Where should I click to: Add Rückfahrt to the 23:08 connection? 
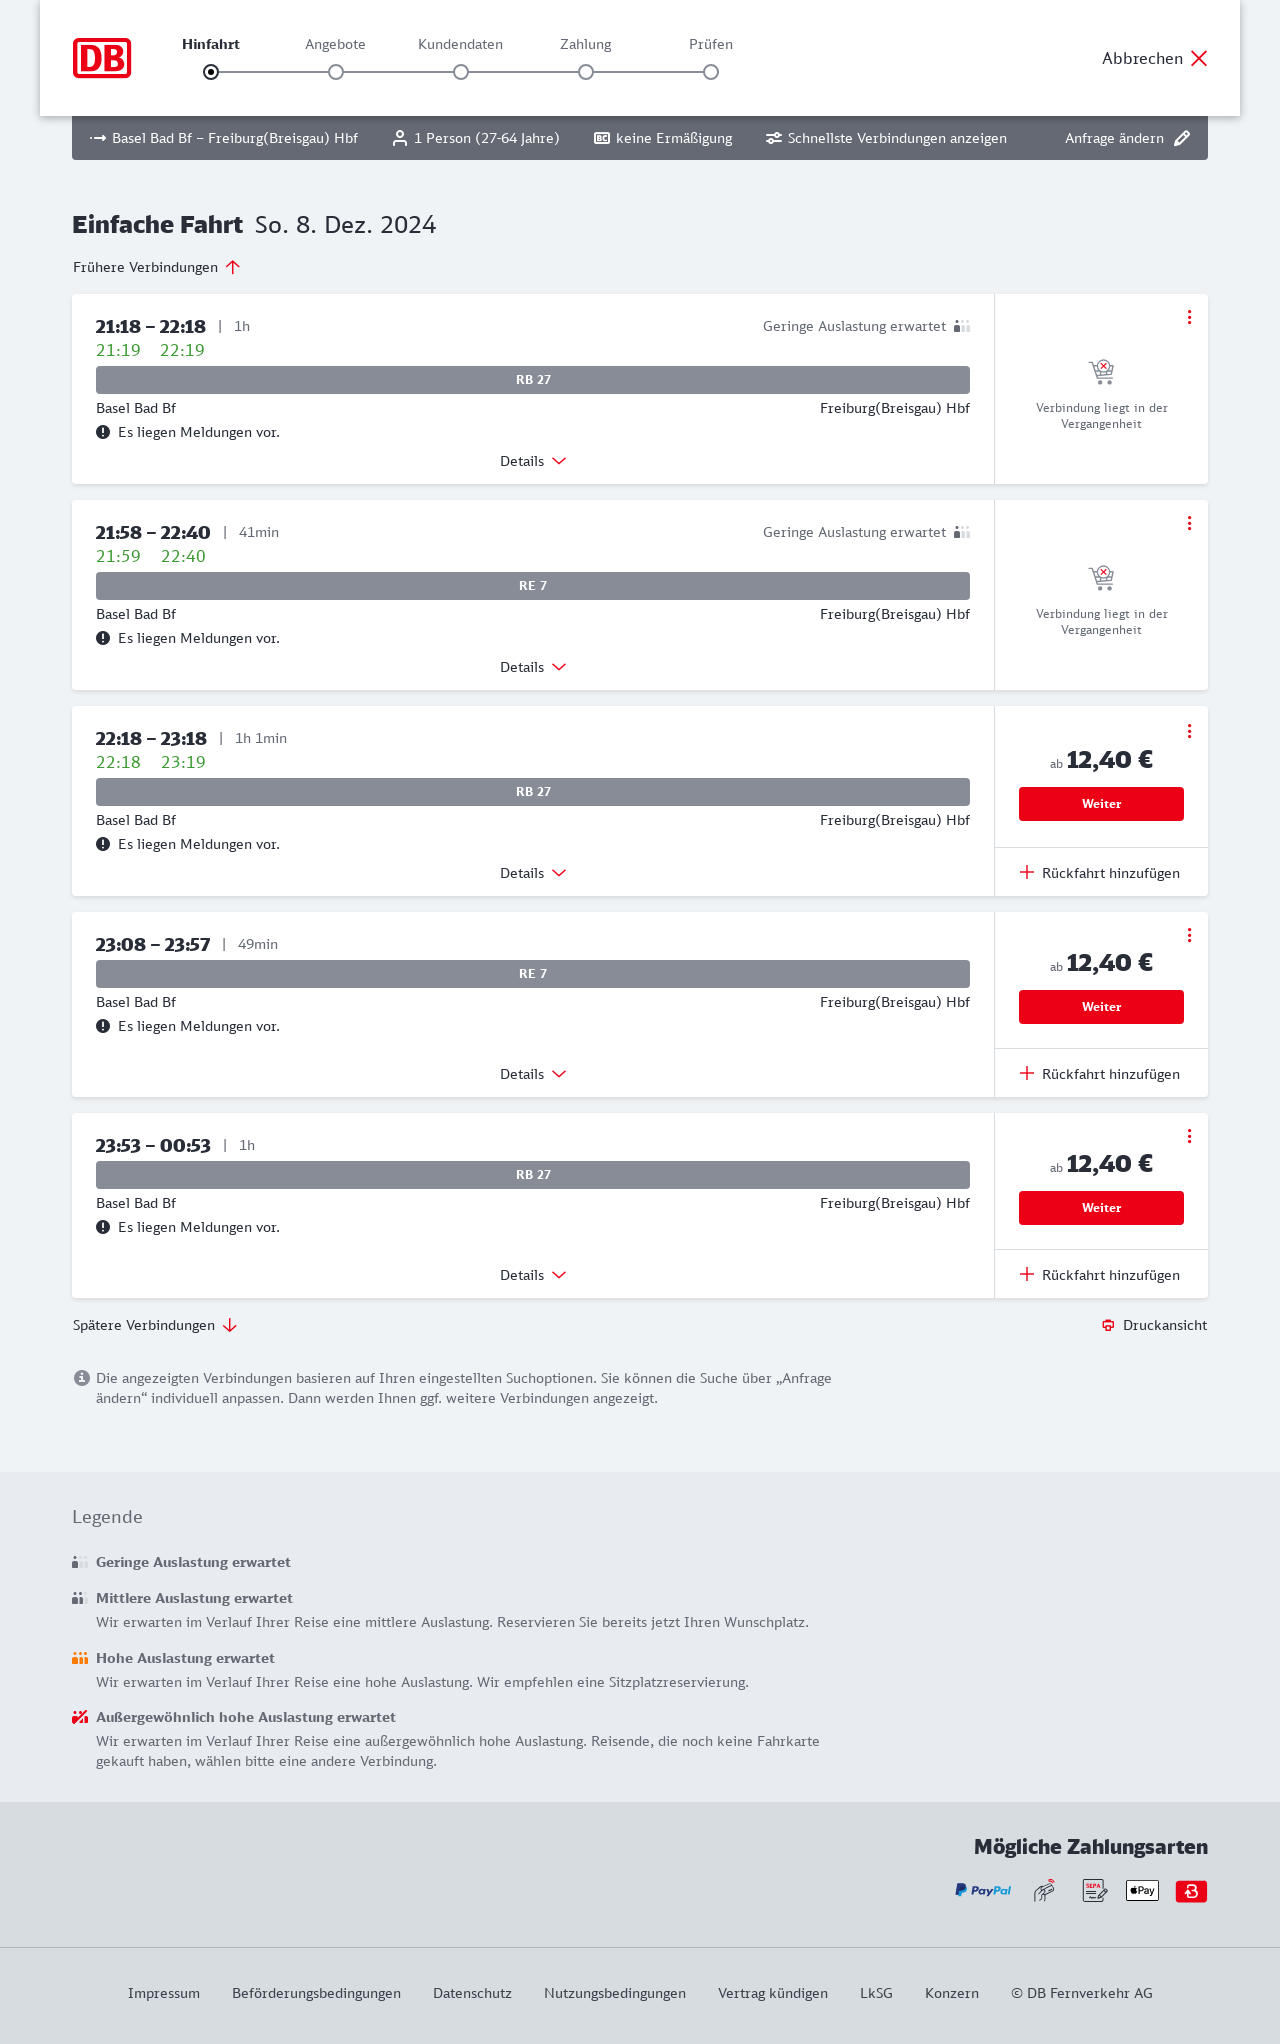1100,1074
